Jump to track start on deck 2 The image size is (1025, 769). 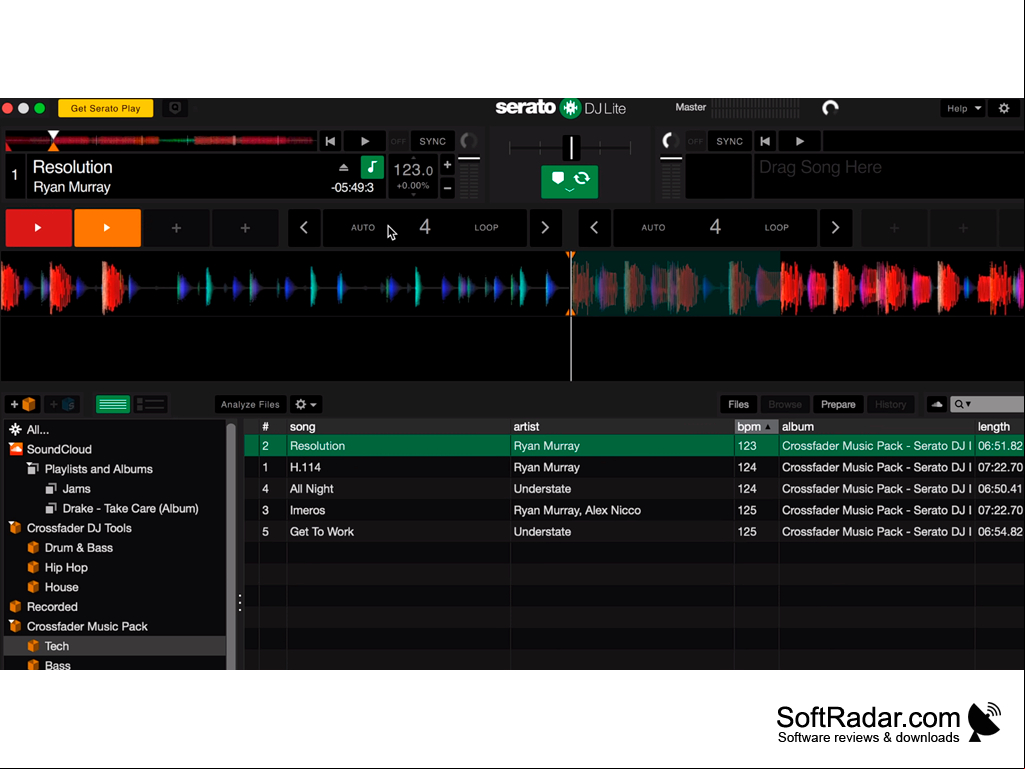point(765,141)
